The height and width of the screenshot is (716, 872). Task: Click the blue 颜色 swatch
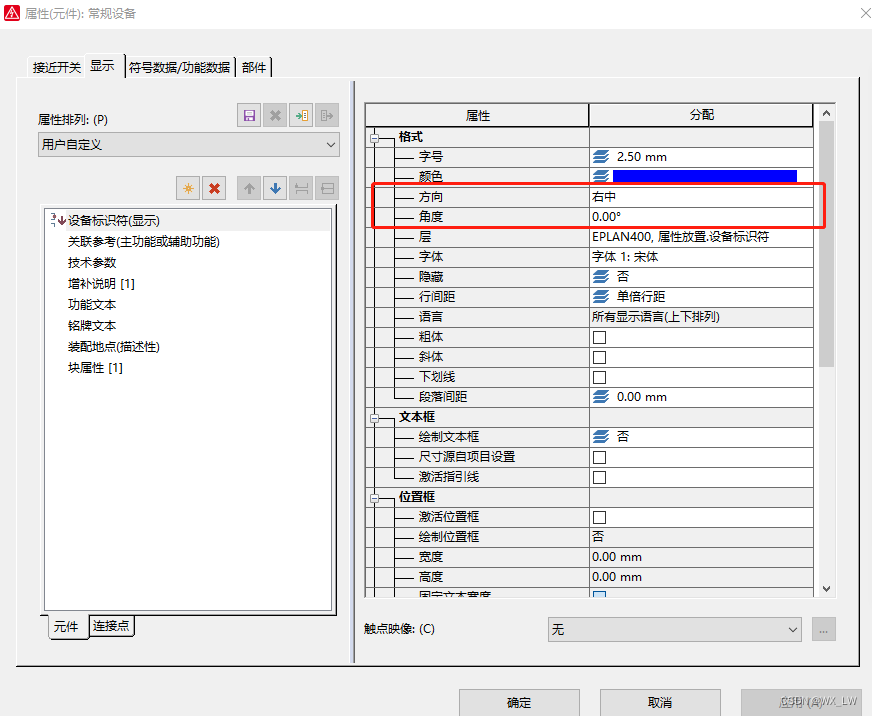705,176
